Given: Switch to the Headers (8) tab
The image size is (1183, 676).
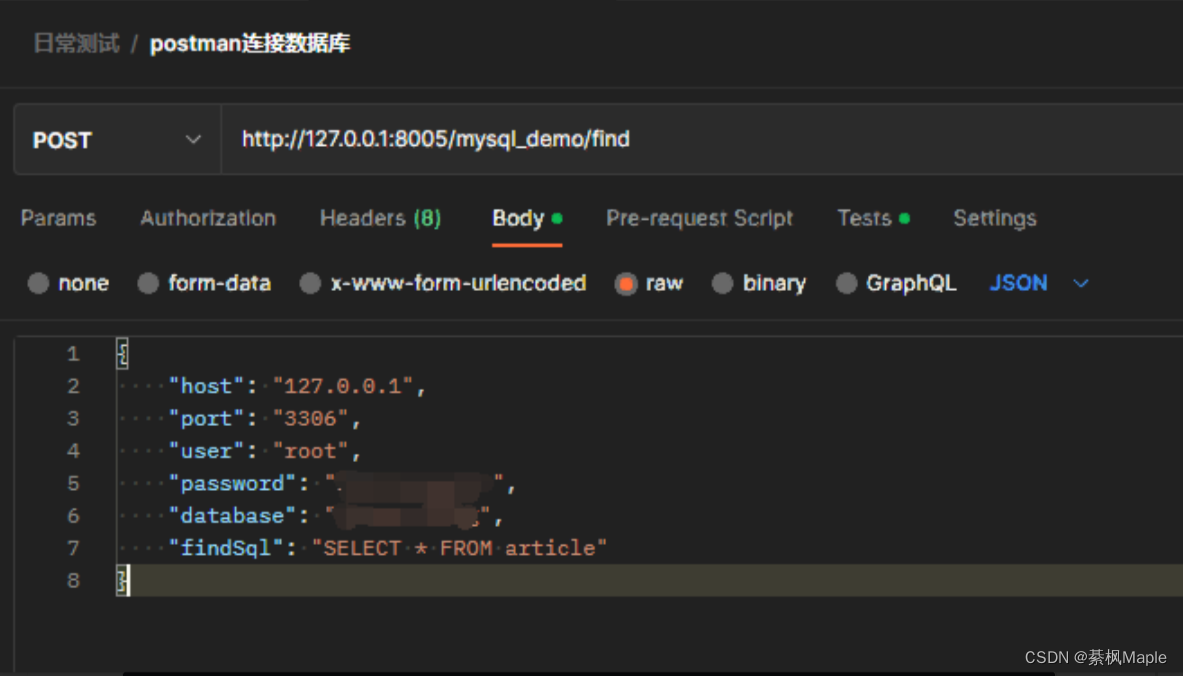Looking at the screenshot, I should click(x=380, y=218).
